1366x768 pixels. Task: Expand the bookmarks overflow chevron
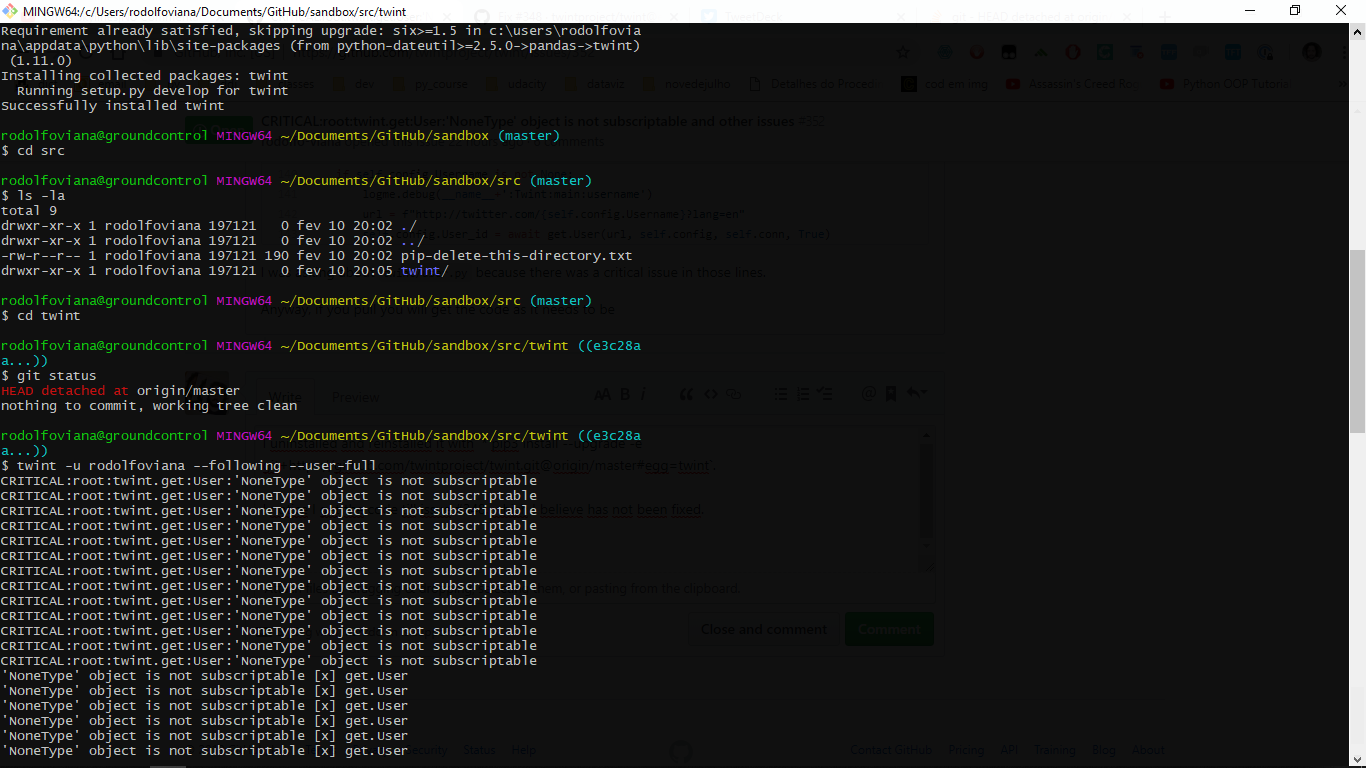1344,84
